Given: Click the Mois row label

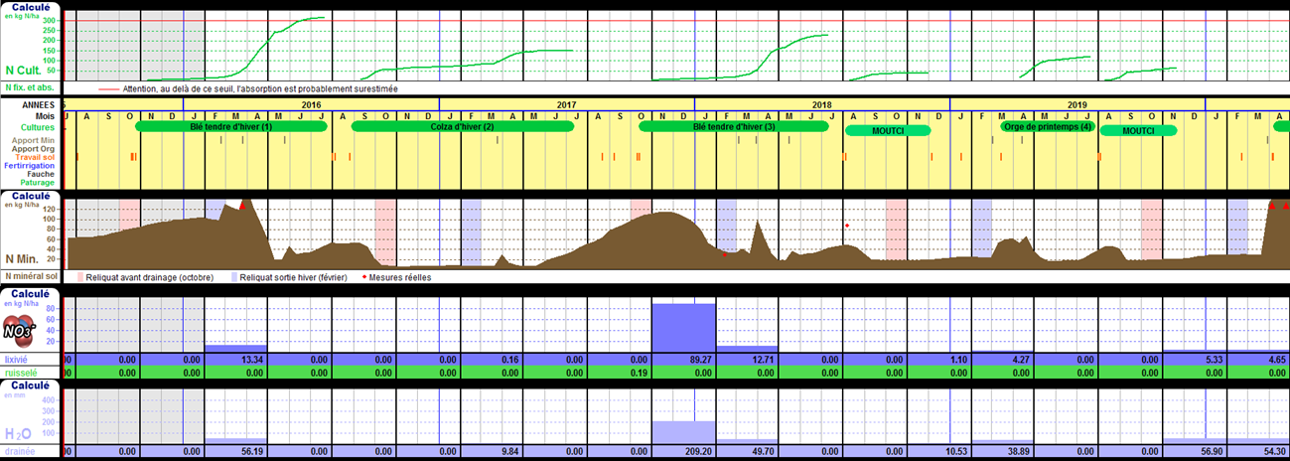Looking at the screenshot, I should click(x=43, y=117).
